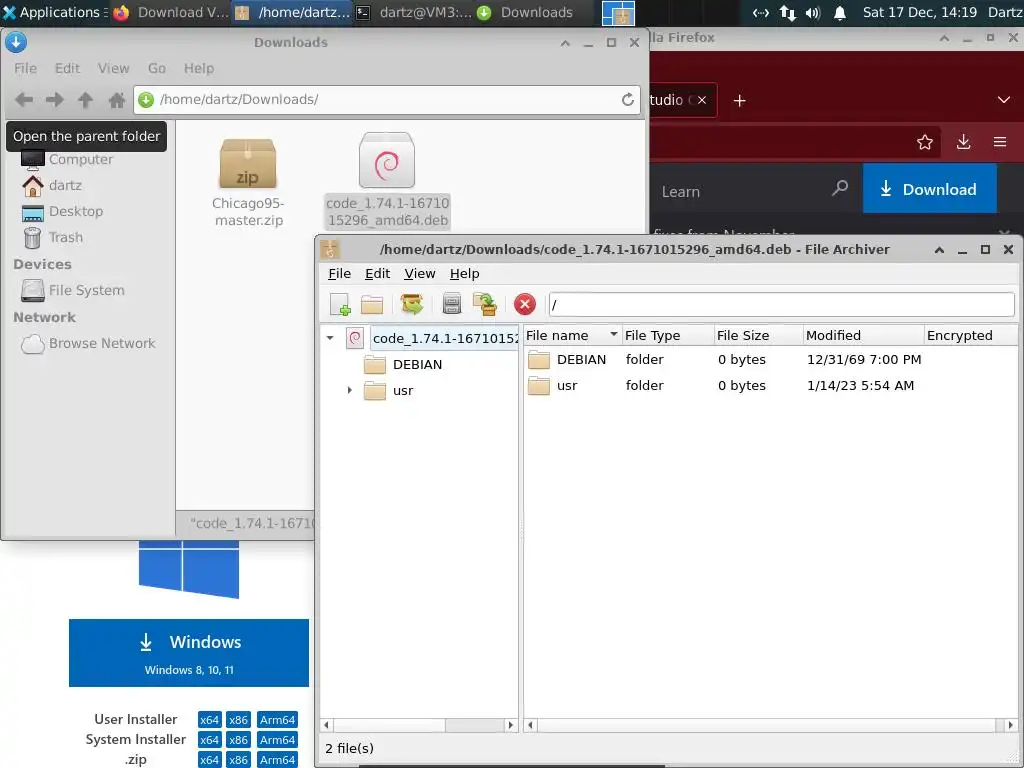Click Learn link on VS Code site
Viewport: 1024px width, 768px height.
coord(680,192)
